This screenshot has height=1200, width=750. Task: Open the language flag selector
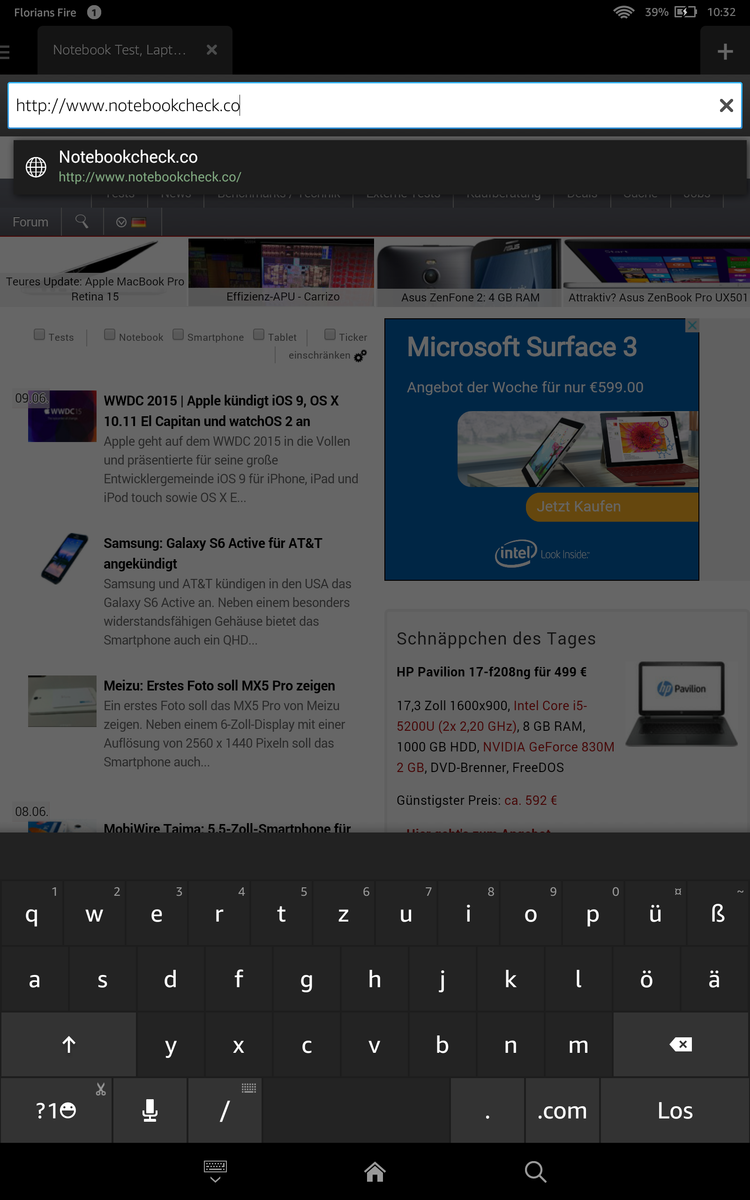[131, 222]
